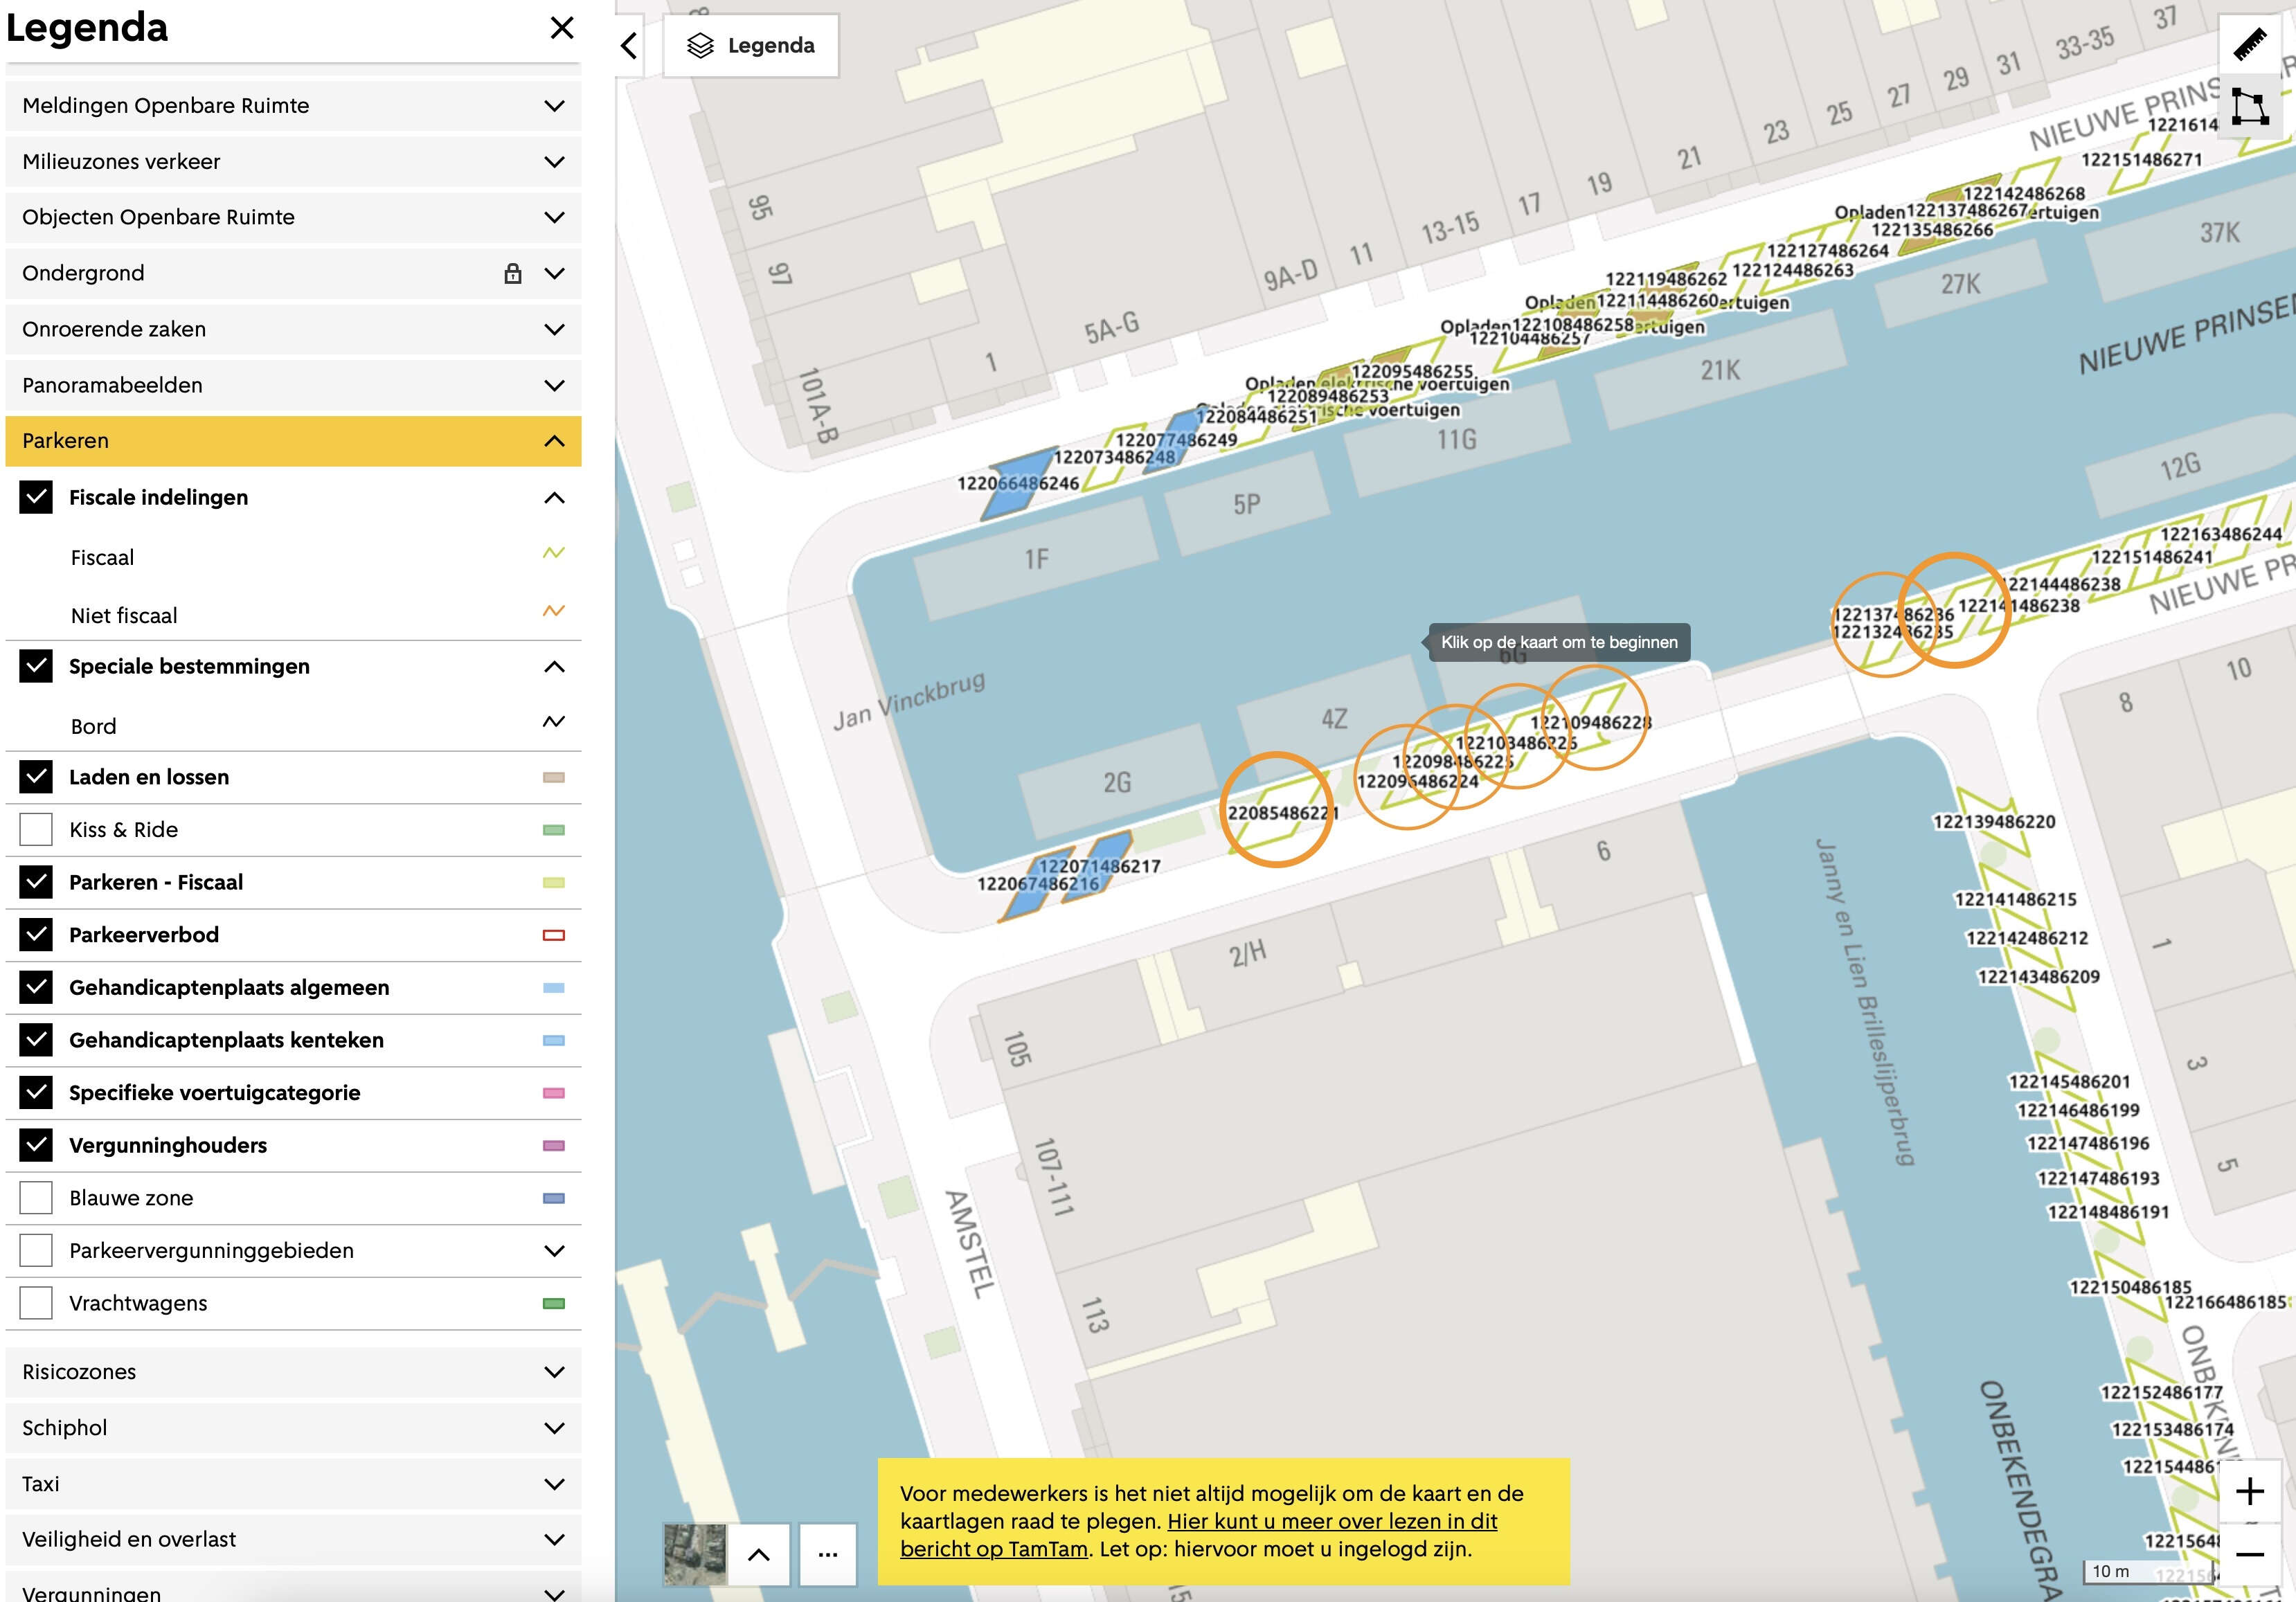Expand the Parkeervergunninggebieden sublayers
Image resolution: width=2296 pixels, height=1602 pixels.
pos(554,1251)
